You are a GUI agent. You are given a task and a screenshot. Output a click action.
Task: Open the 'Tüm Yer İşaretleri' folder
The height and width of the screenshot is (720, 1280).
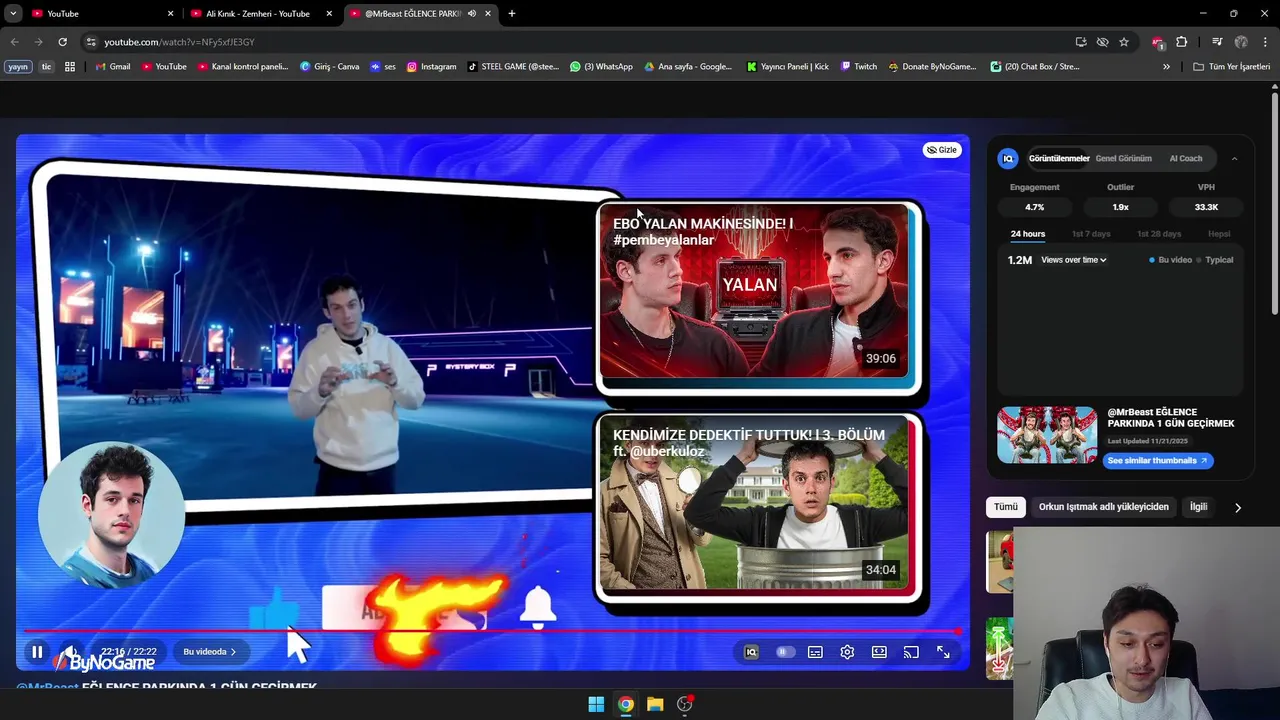coord(1232,67)
